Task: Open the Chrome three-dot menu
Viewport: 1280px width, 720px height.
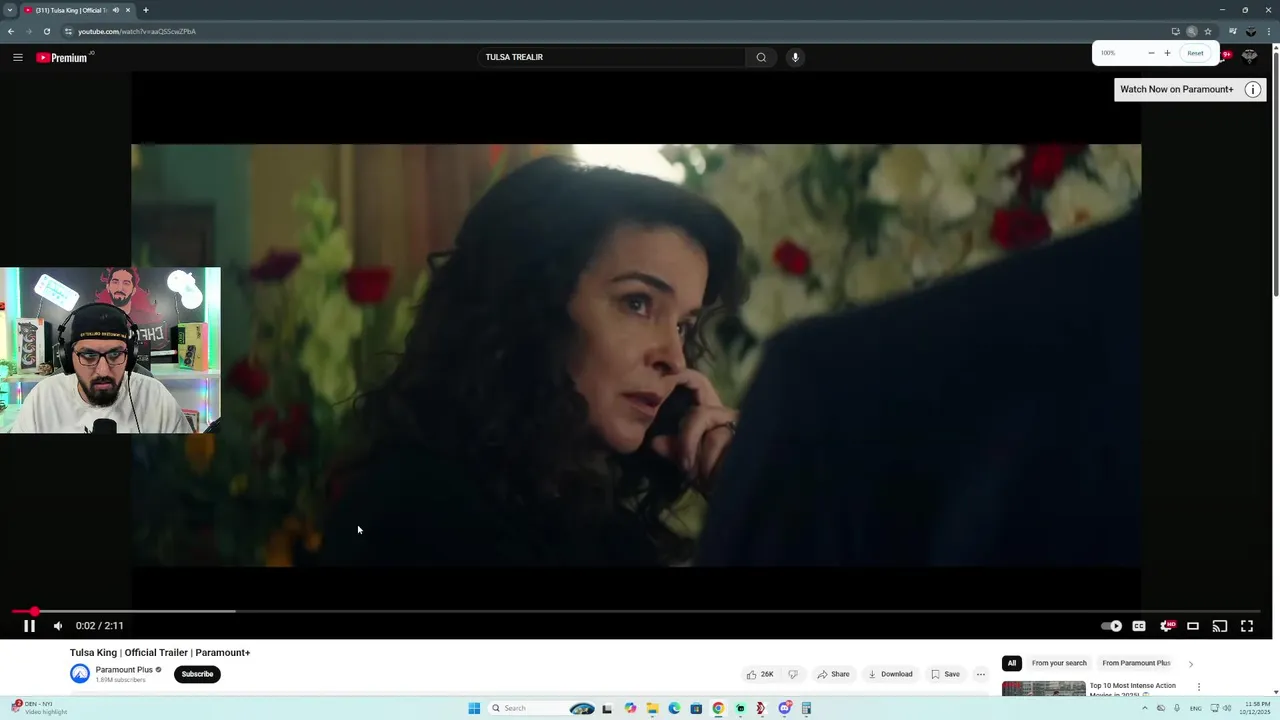Action: point(1269,31)
